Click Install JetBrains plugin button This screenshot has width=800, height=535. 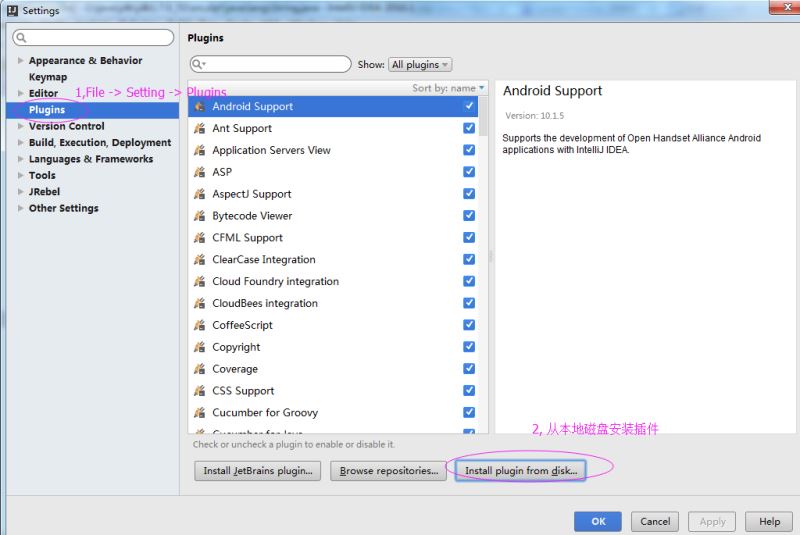(258, 471)
